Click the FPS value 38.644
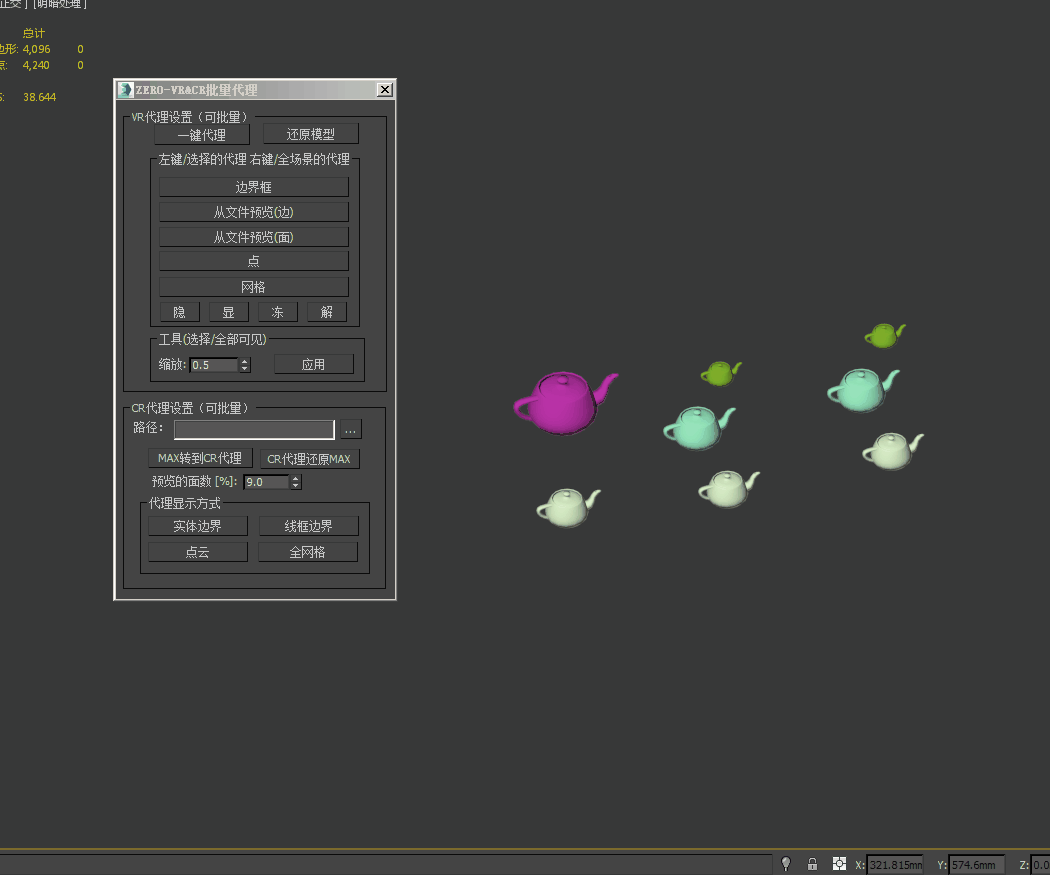The height and width of the screenshot is (875, 1050). pyautogui.click(x=40, y=97)
